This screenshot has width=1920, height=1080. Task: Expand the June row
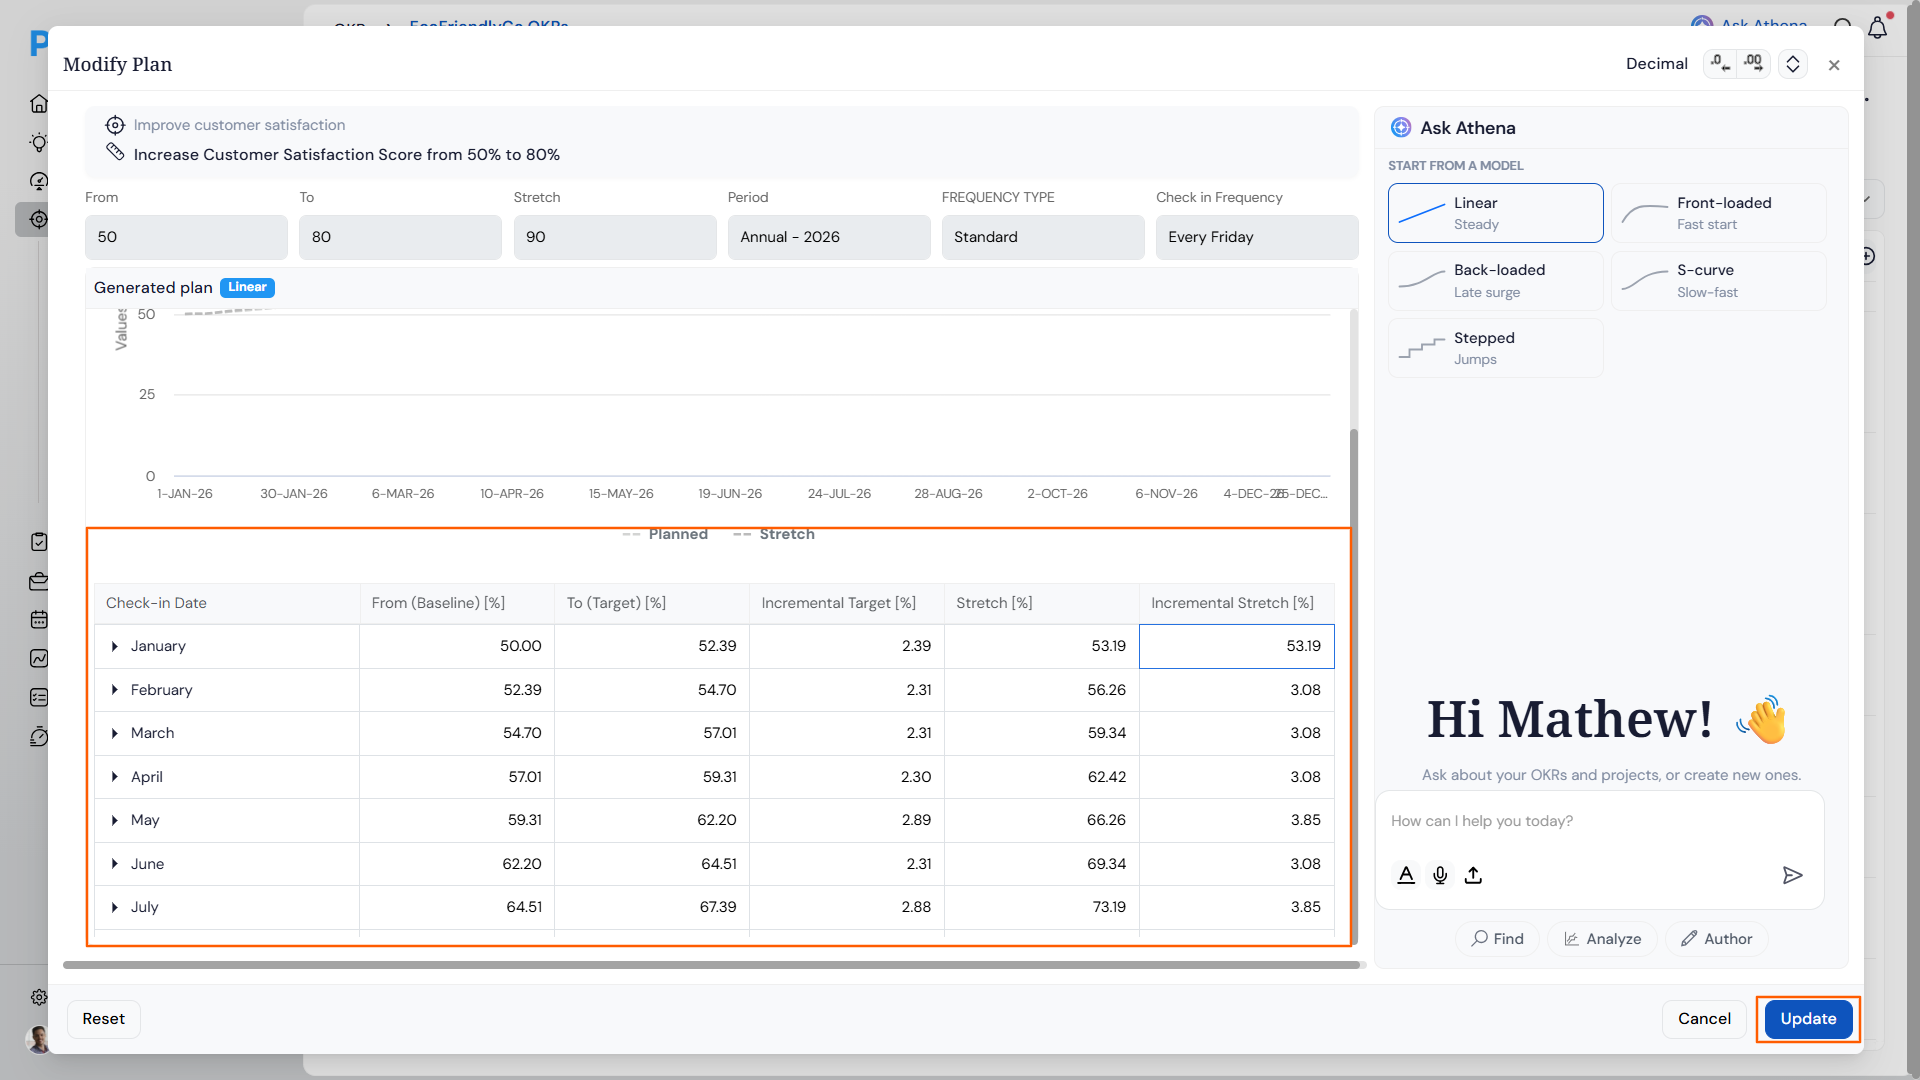coord(115,864)
